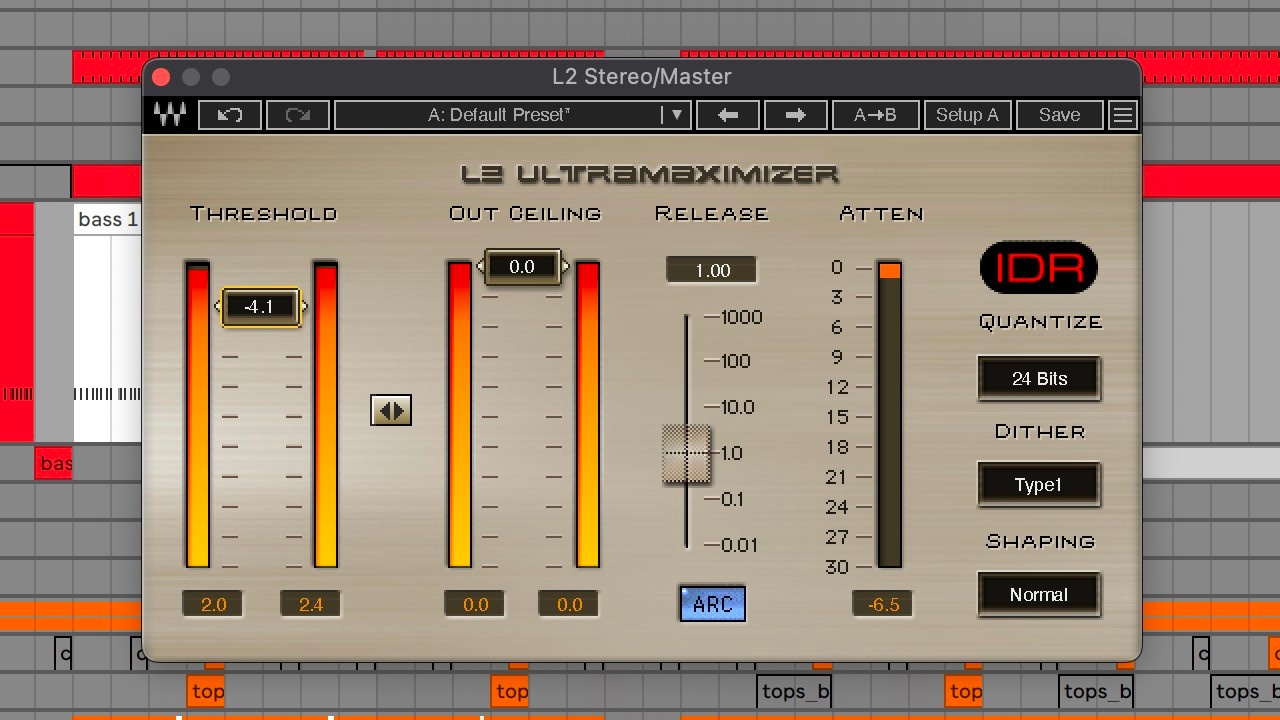Image resolution: width=1280 pixels, height=720 pixels.
Task: Grab the Release slider handle
Action: click(x=686, y=453)
